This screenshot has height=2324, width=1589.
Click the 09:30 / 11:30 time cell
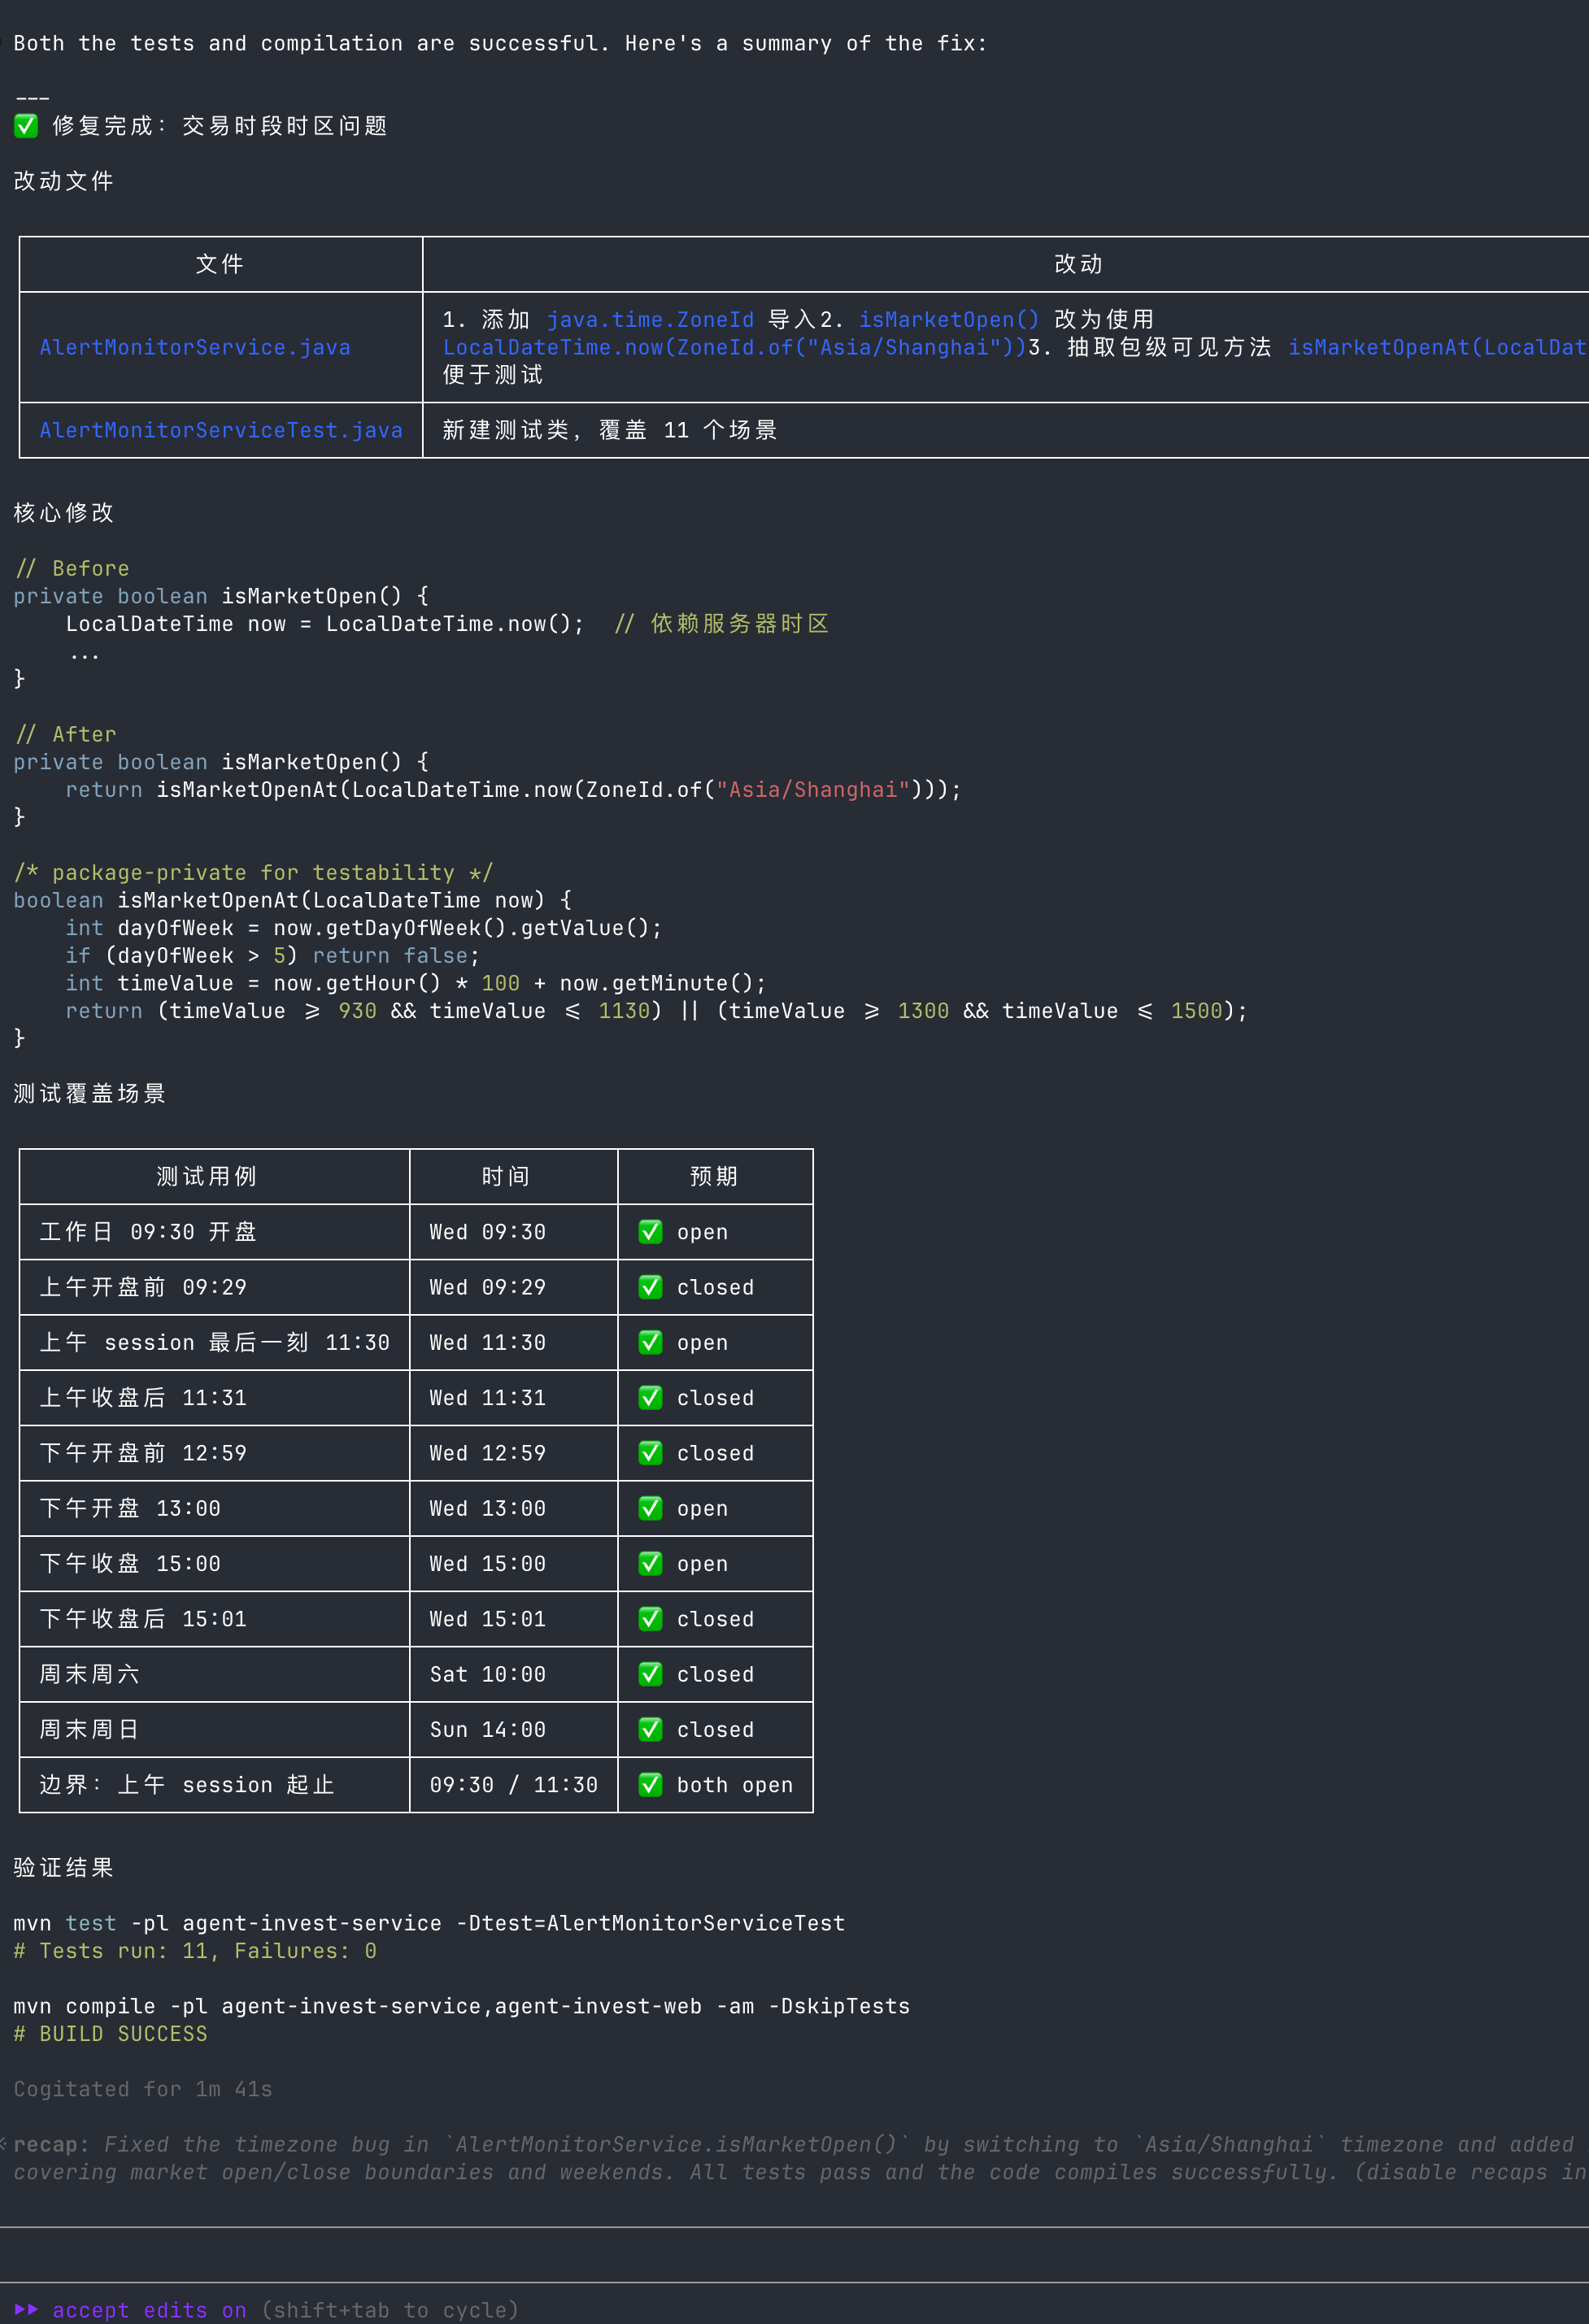[x=514, y=1785]
